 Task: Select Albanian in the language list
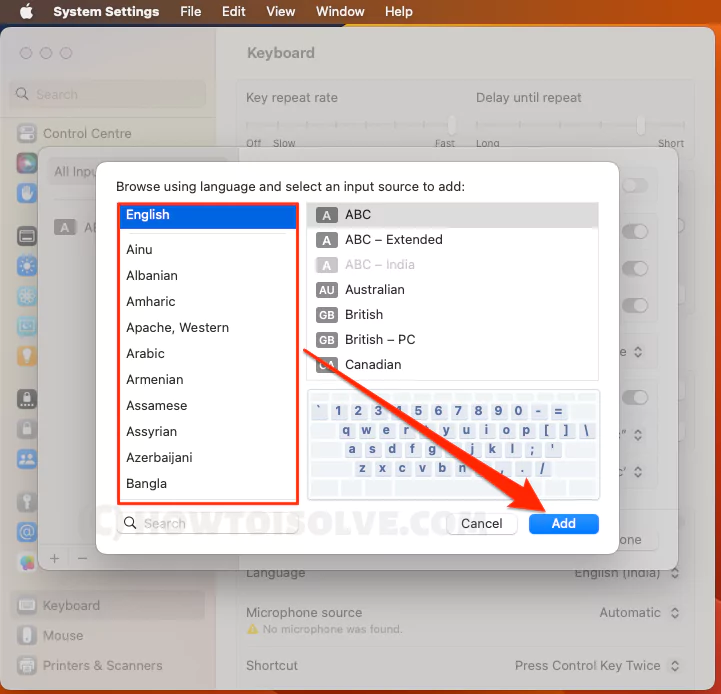coord(208,275)
